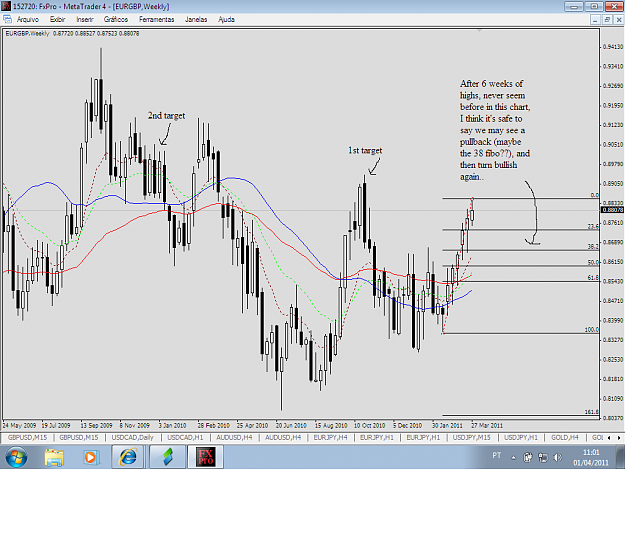
Task: Open Windows Explorer from taskbar
Action: click(x=54, y=457)
